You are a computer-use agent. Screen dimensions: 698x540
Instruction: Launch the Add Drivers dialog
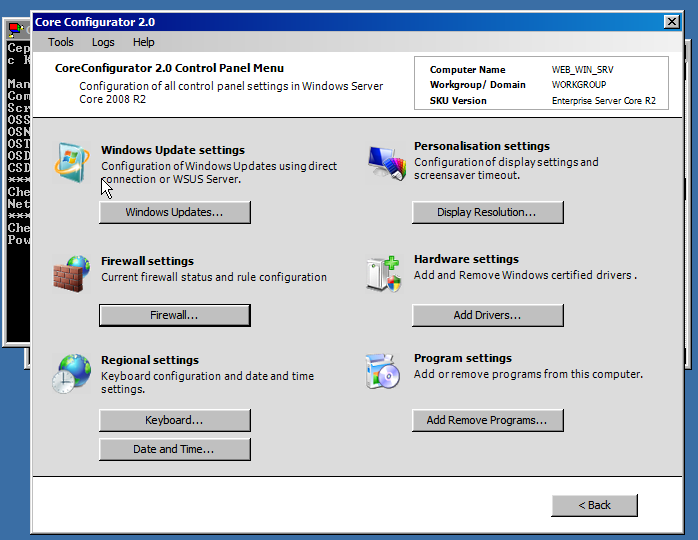[x=487, y=315]
